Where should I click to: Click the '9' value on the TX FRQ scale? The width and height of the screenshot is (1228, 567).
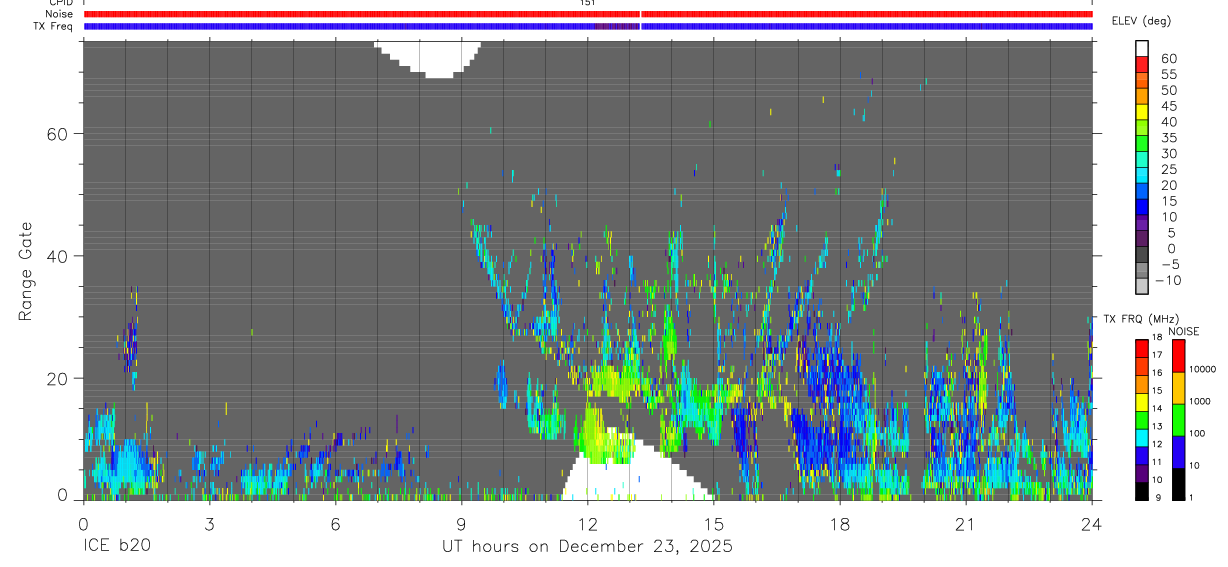(x=1158, y=498)
